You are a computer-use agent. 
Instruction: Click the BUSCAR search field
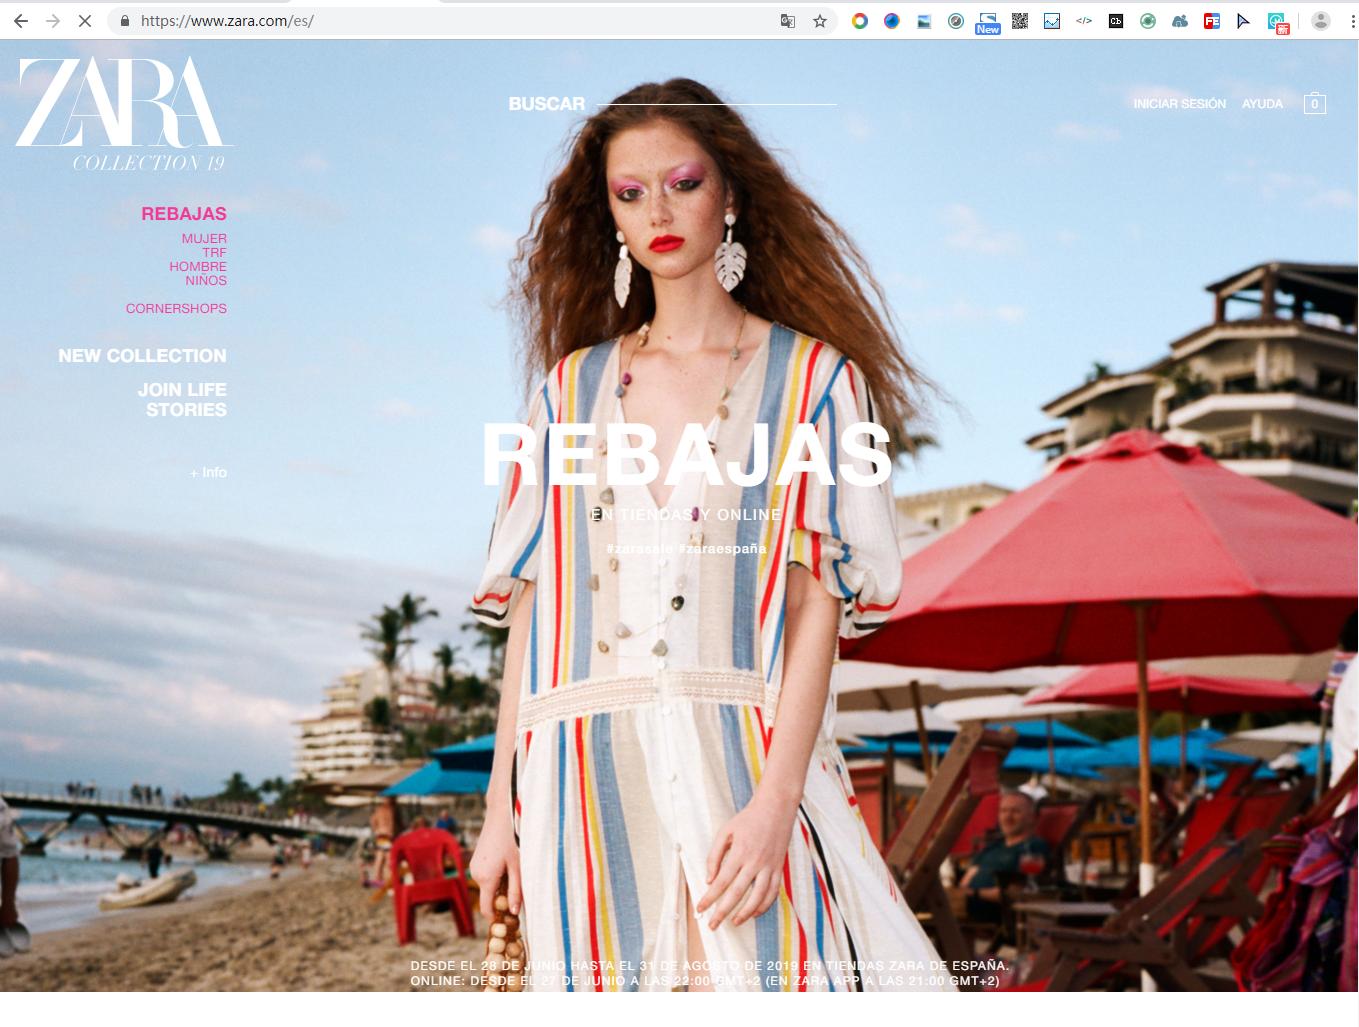click(672, 103)
